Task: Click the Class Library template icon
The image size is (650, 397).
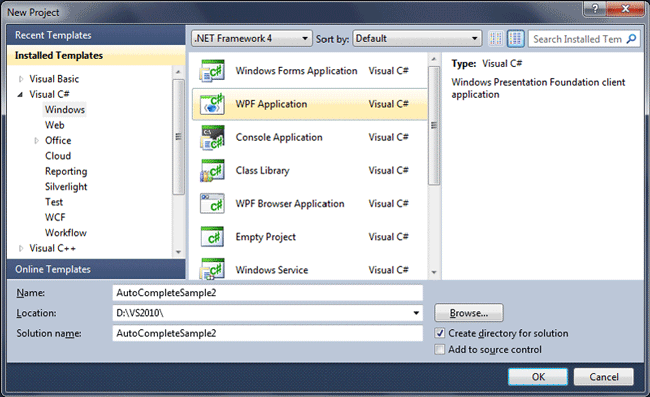Action: click(212, 170)
